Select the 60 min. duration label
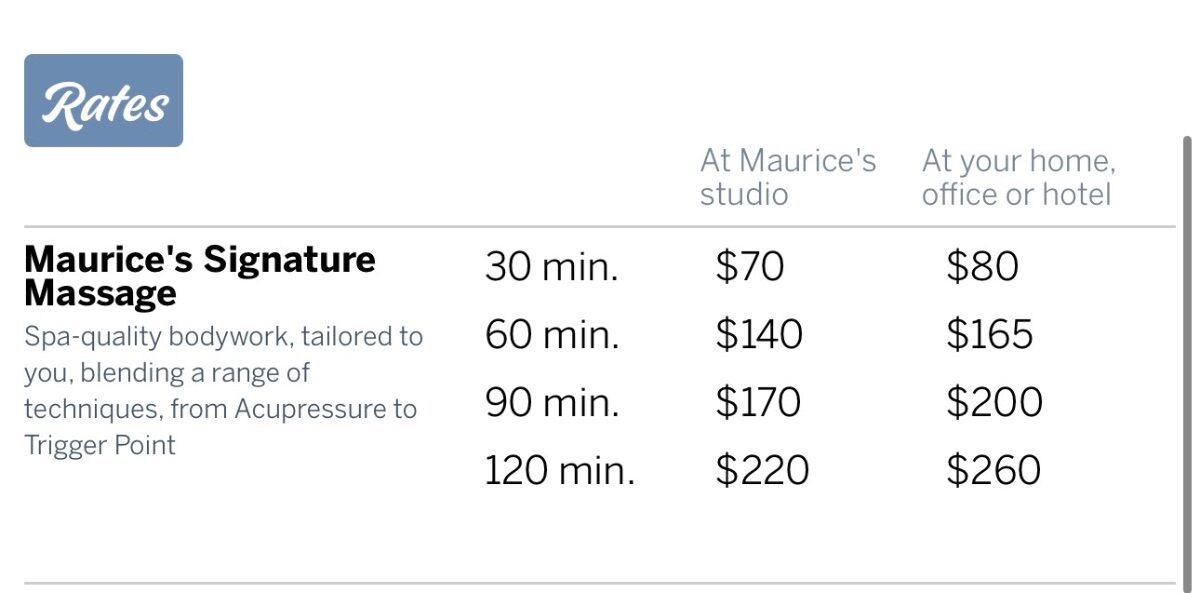1200x593 pixels. point(551,335)
